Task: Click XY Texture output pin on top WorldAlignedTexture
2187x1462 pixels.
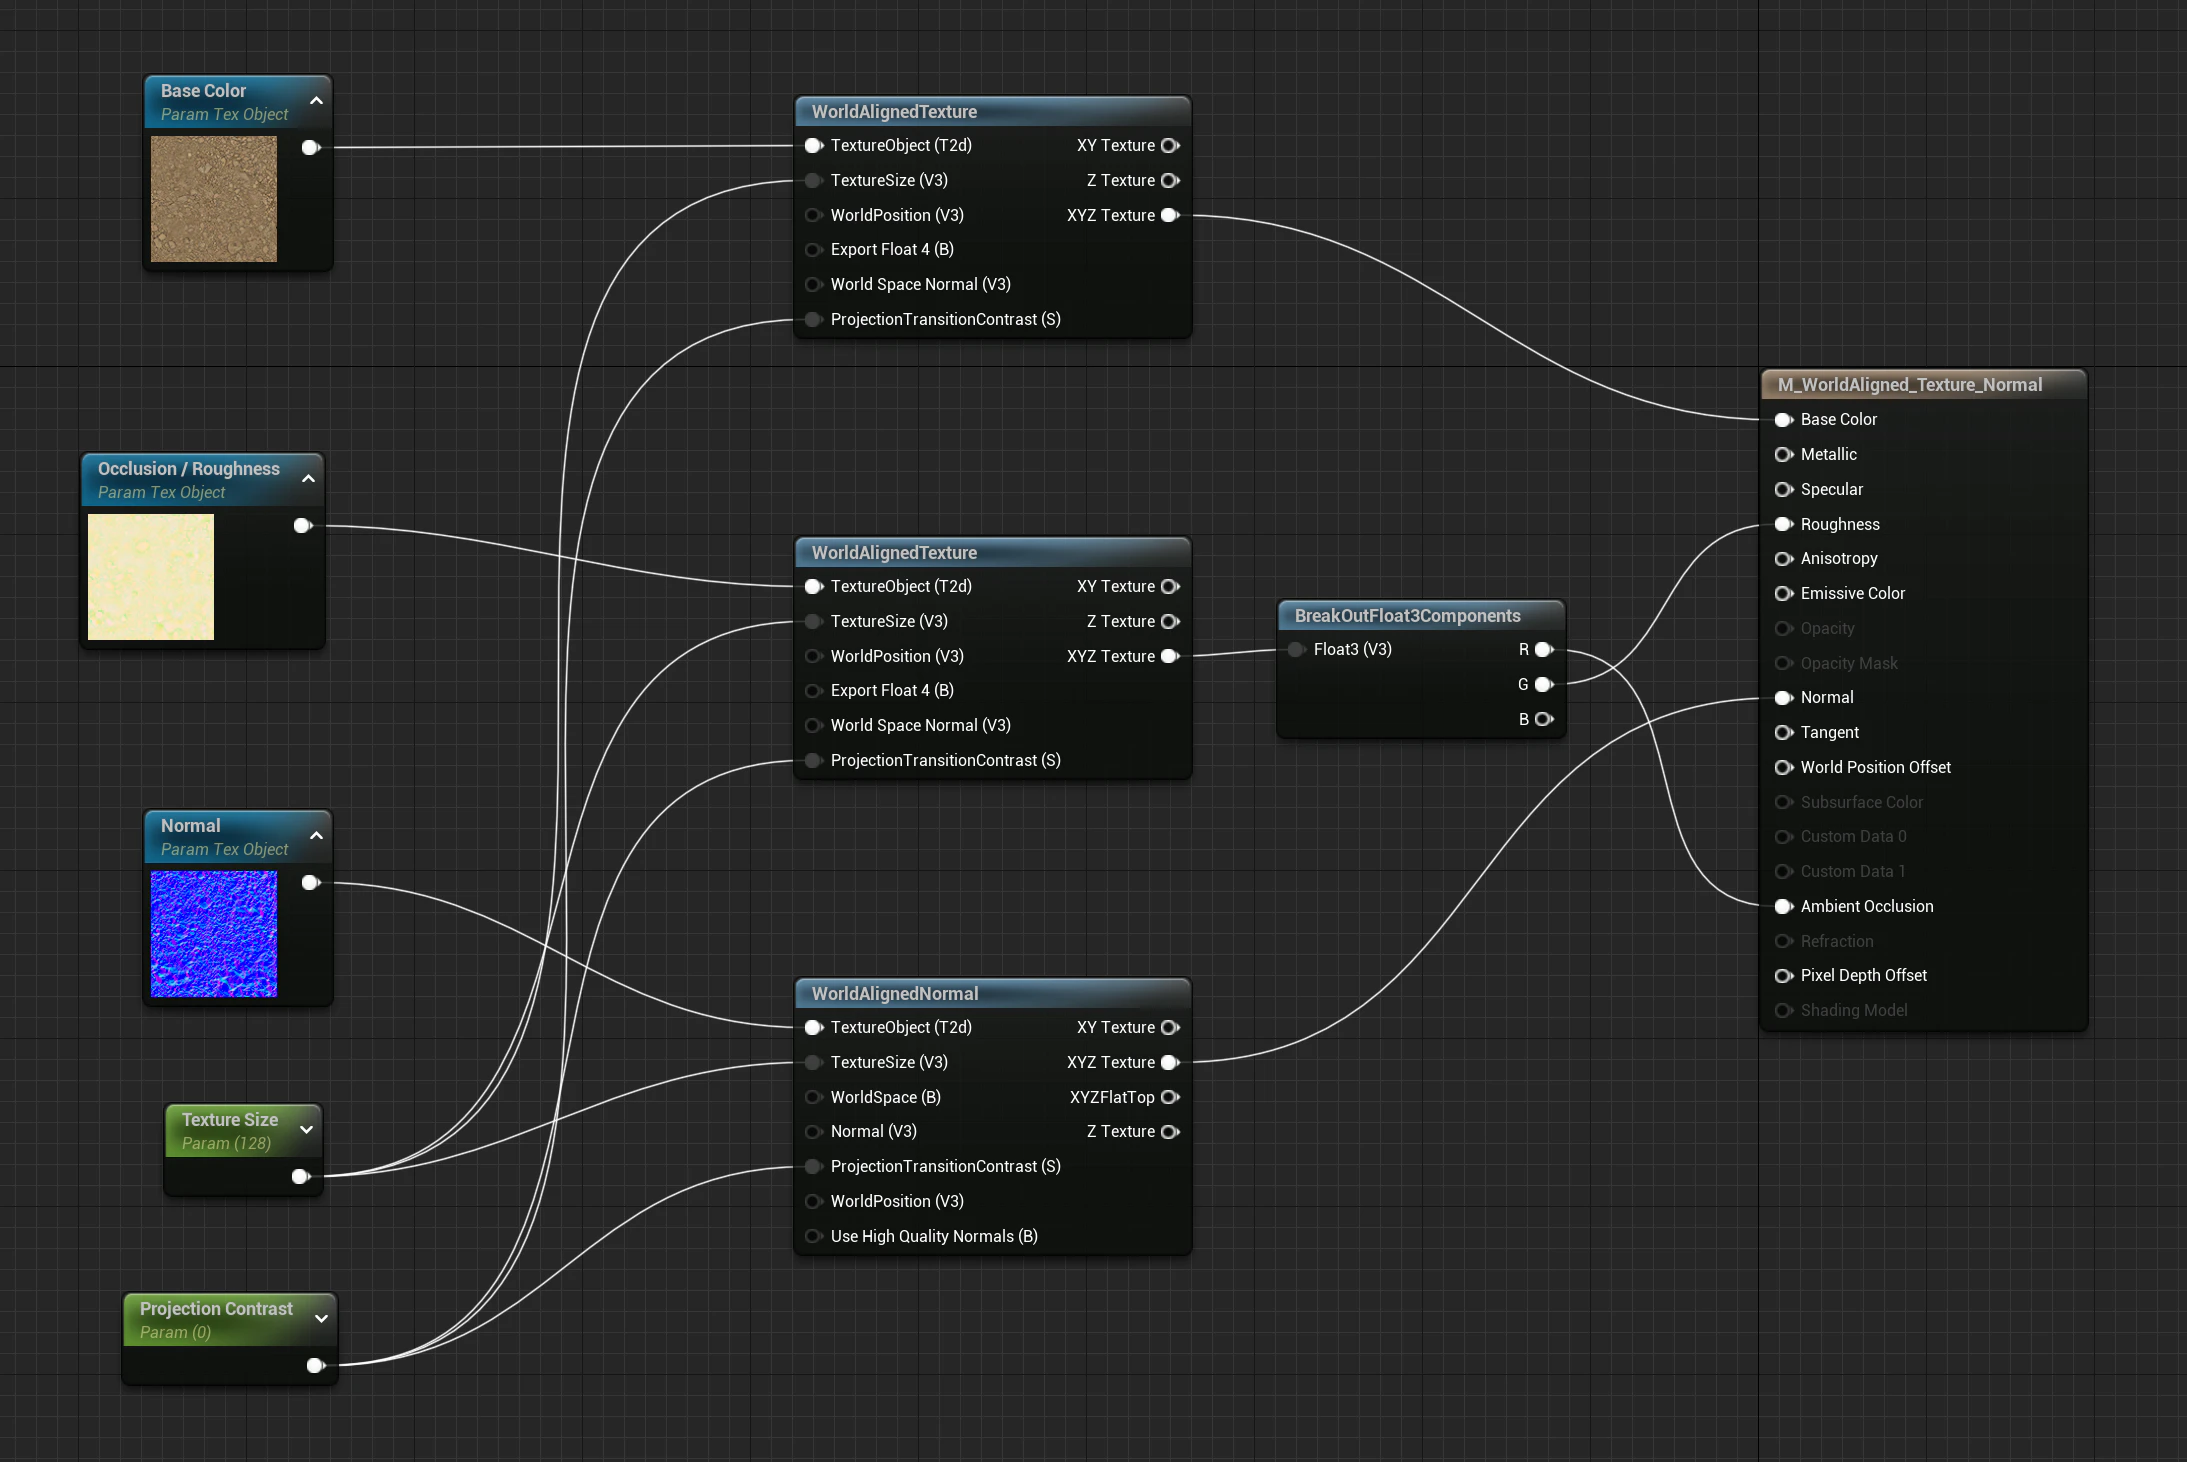Action: click(x=1170, y=146)
